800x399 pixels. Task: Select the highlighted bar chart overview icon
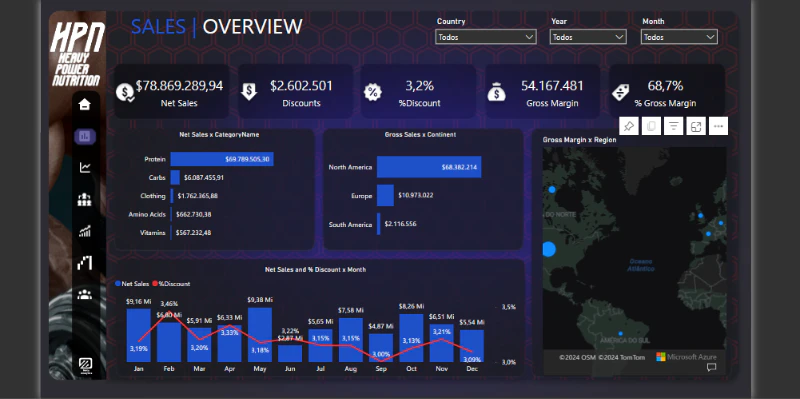(x=85, y=136)
